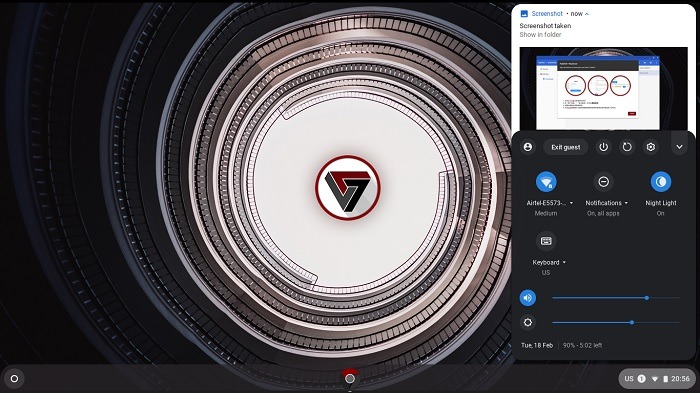Click the battery icon in status tray
Viewport: 700px width, 393px height.
(665, 379)
